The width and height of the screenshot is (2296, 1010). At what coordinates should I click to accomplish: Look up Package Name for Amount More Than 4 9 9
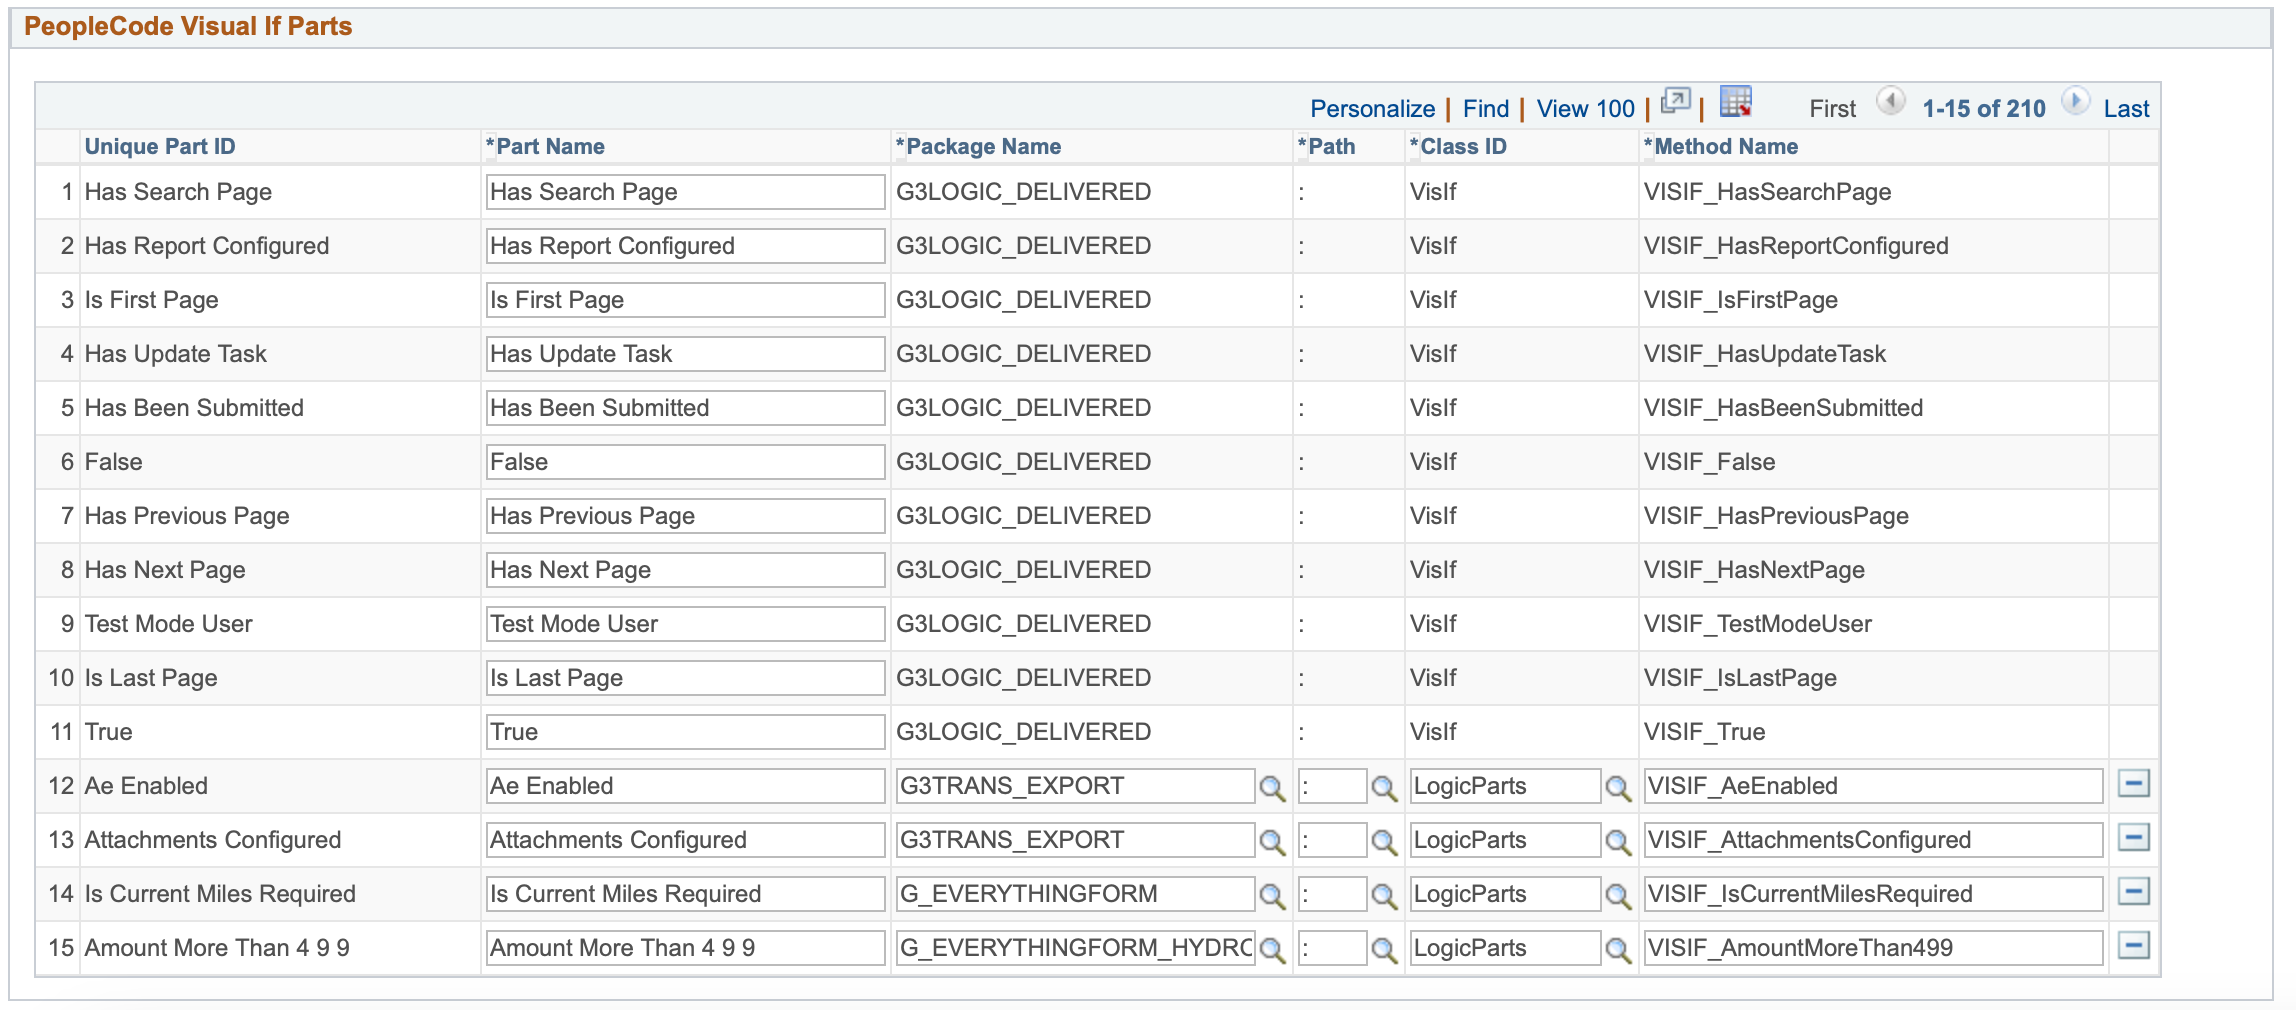click(1272, 950)
